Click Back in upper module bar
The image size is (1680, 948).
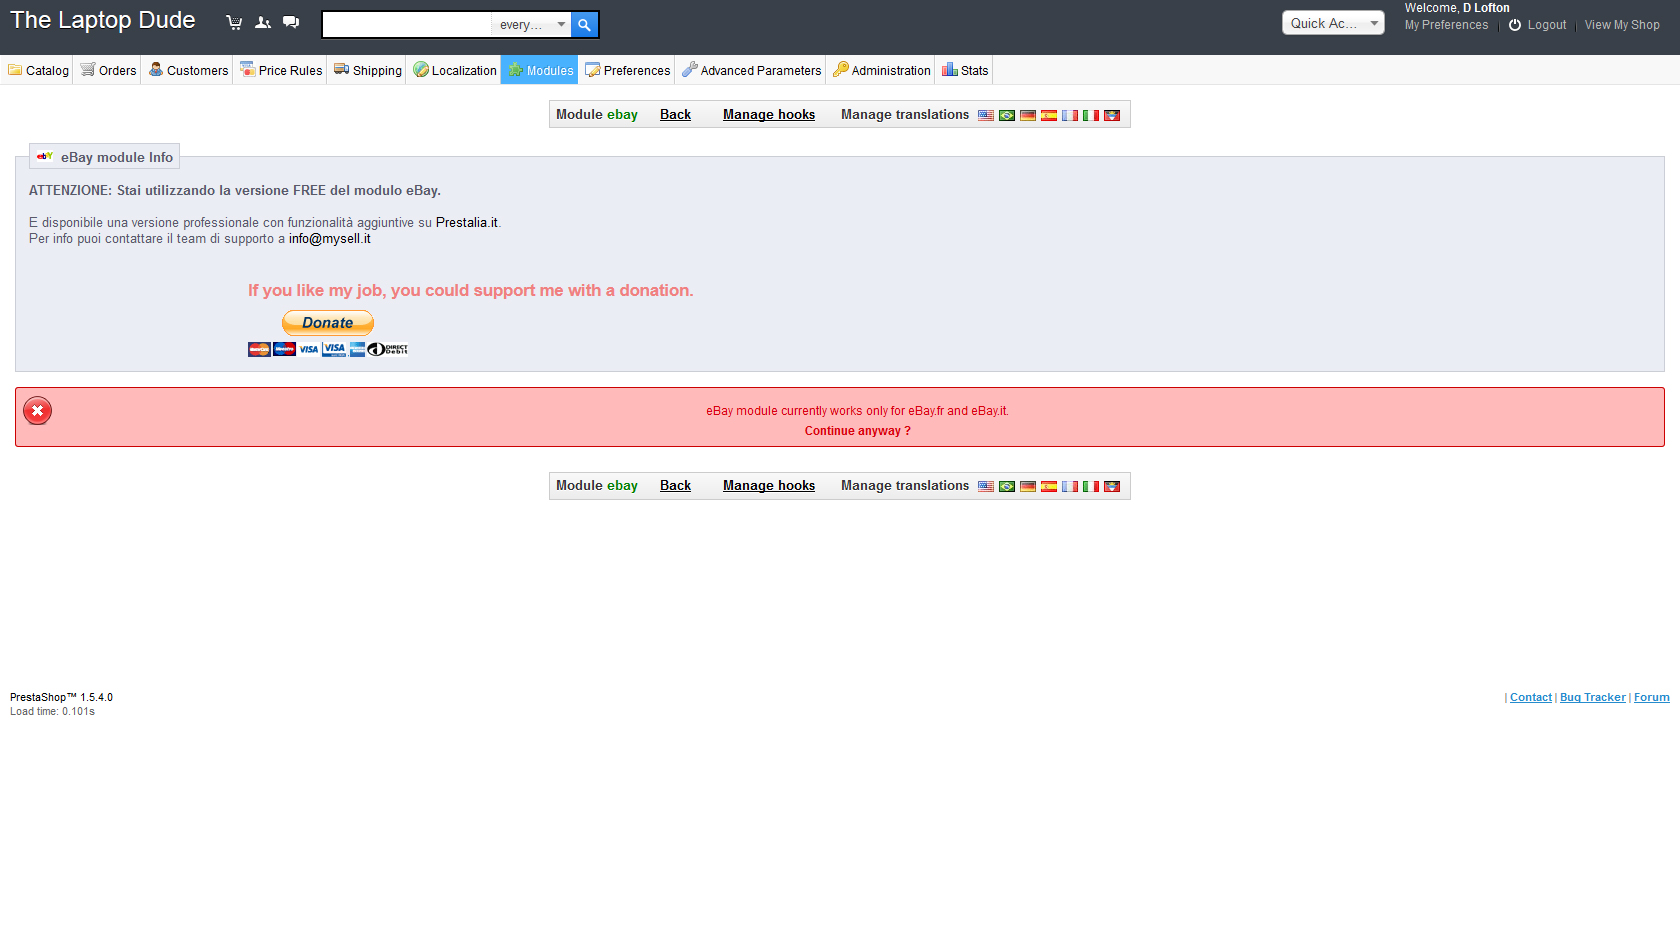[676, 115]
